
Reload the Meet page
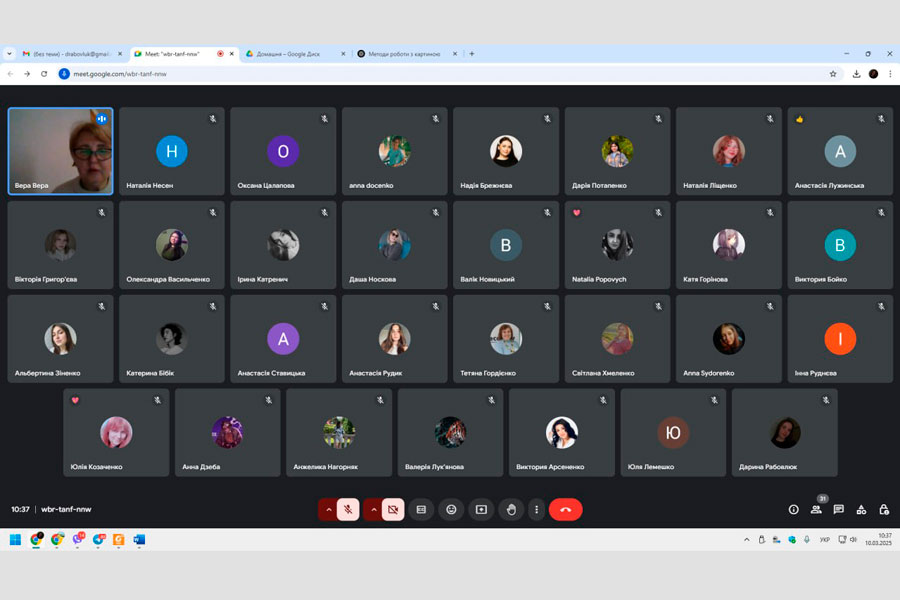click(44, 73)
